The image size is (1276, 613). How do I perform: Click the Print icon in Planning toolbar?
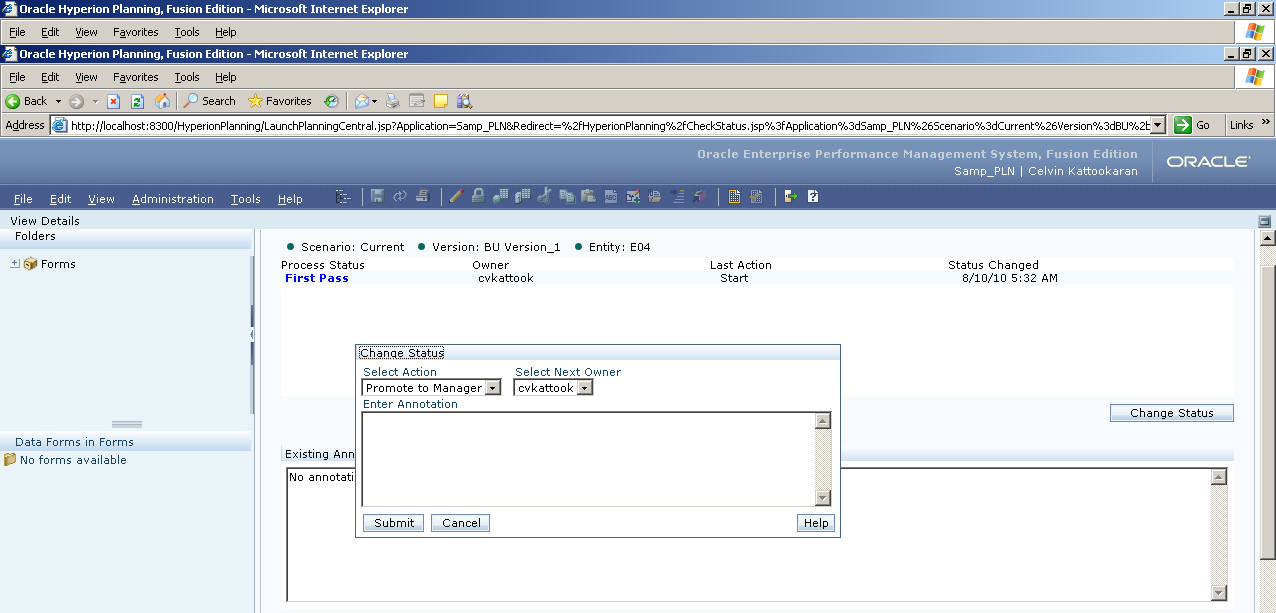(x=423, y=197)
